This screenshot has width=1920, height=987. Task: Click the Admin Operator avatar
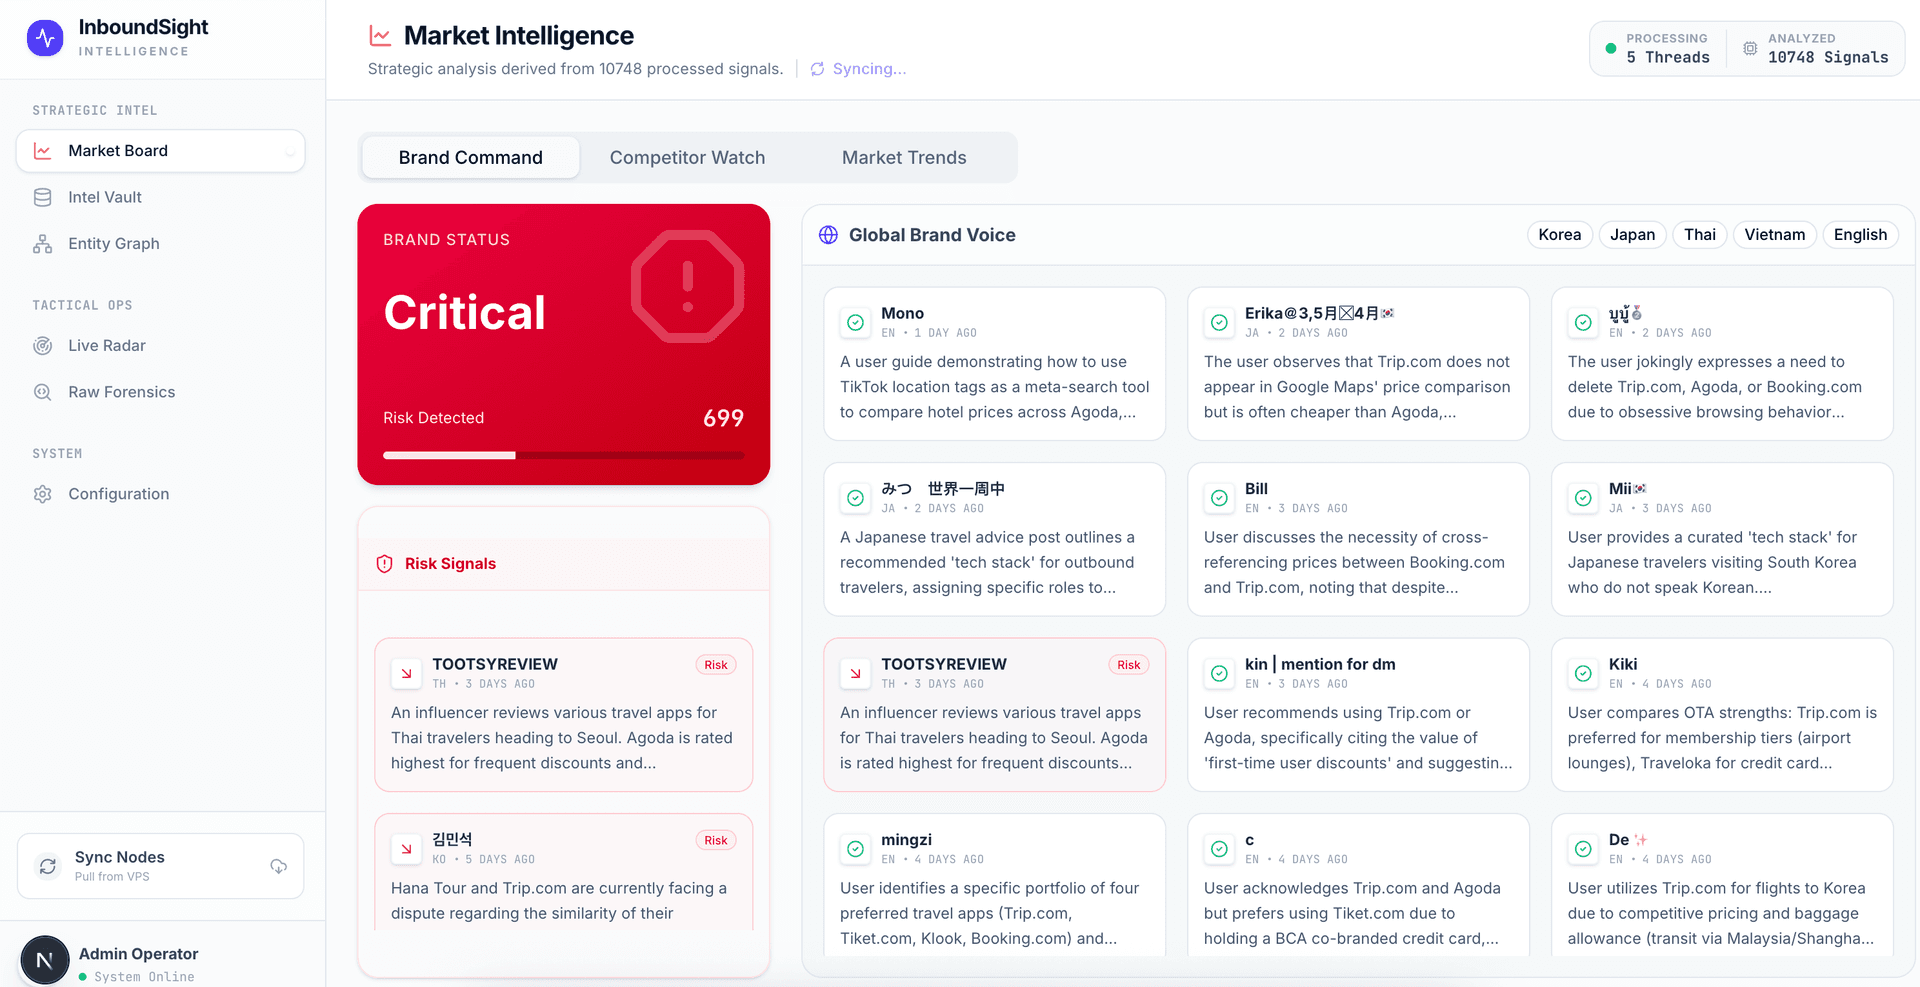(x=45, y=961)
